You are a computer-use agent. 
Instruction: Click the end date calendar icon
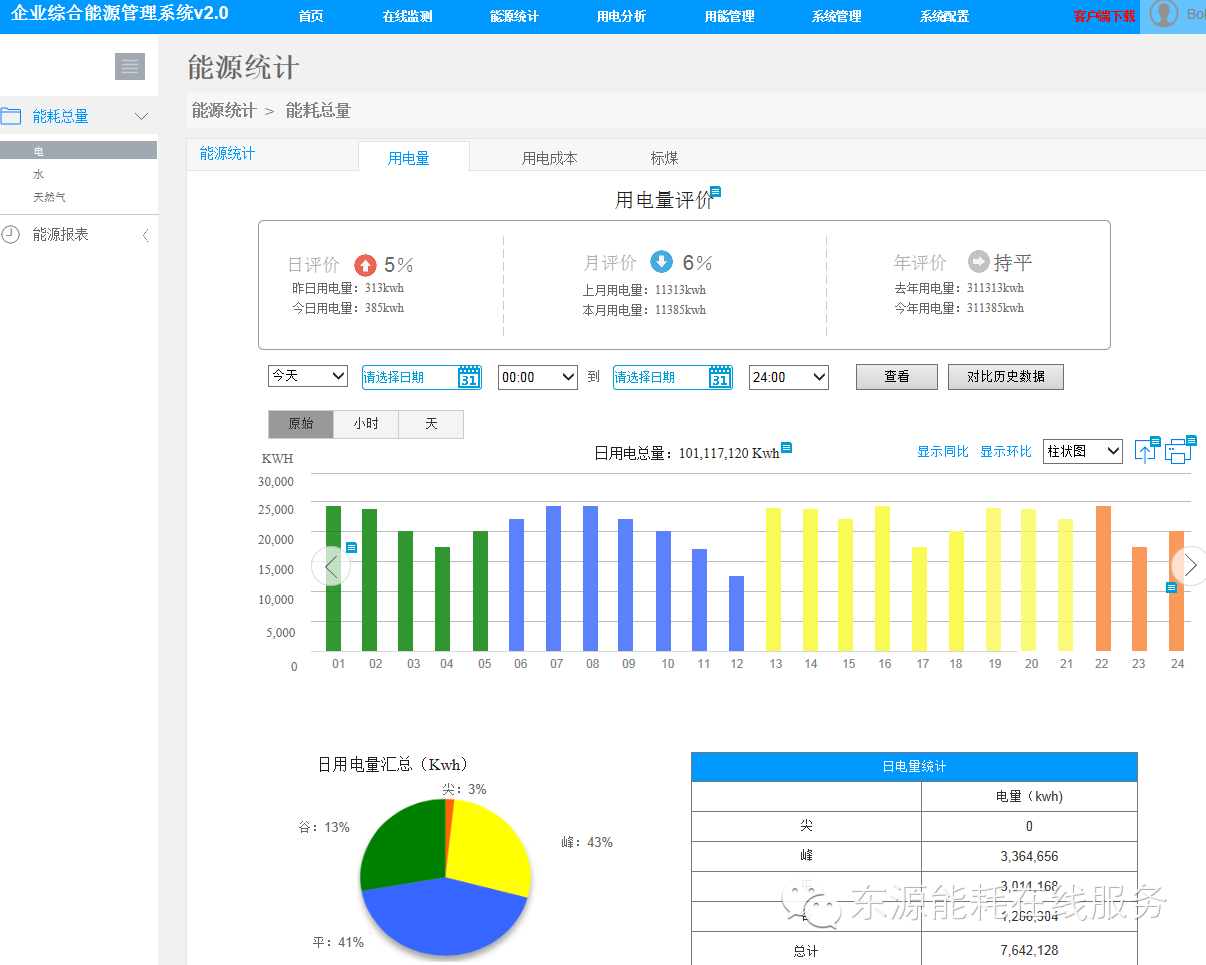click(x=720, y=377)
